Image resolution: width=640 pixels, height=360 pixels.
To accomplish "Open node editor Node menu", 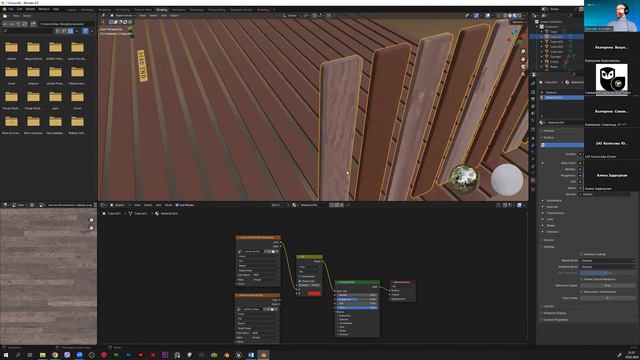I will pos(168,205).
